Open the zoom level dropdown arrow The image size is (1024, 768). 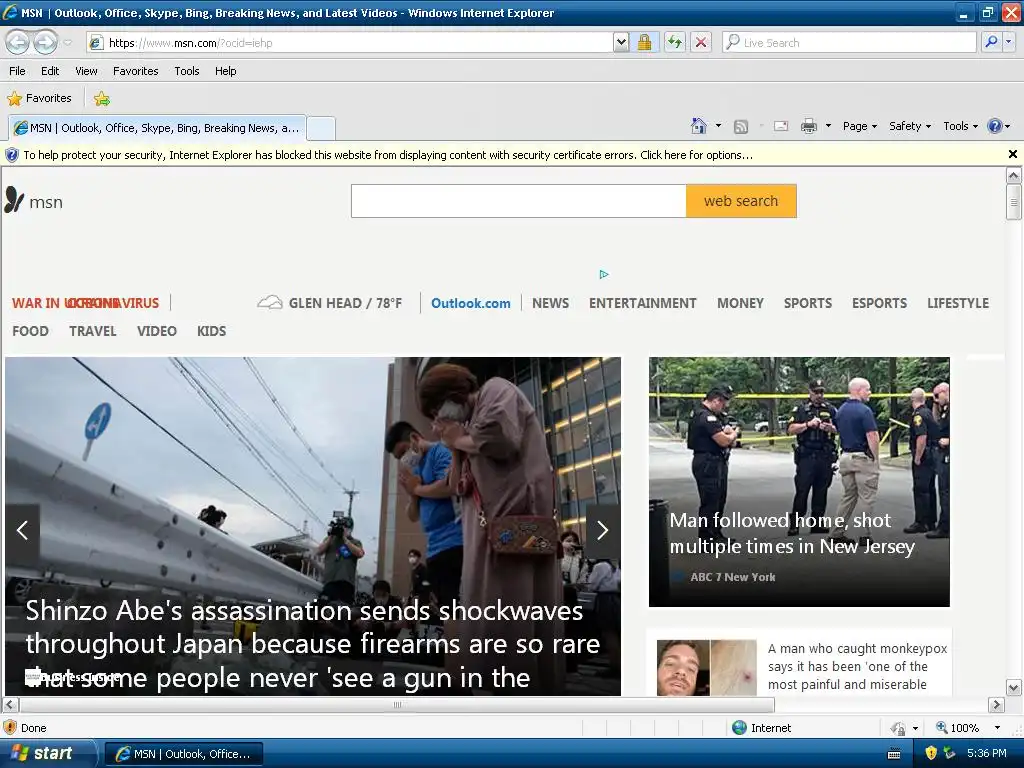(x=997, y=728)
